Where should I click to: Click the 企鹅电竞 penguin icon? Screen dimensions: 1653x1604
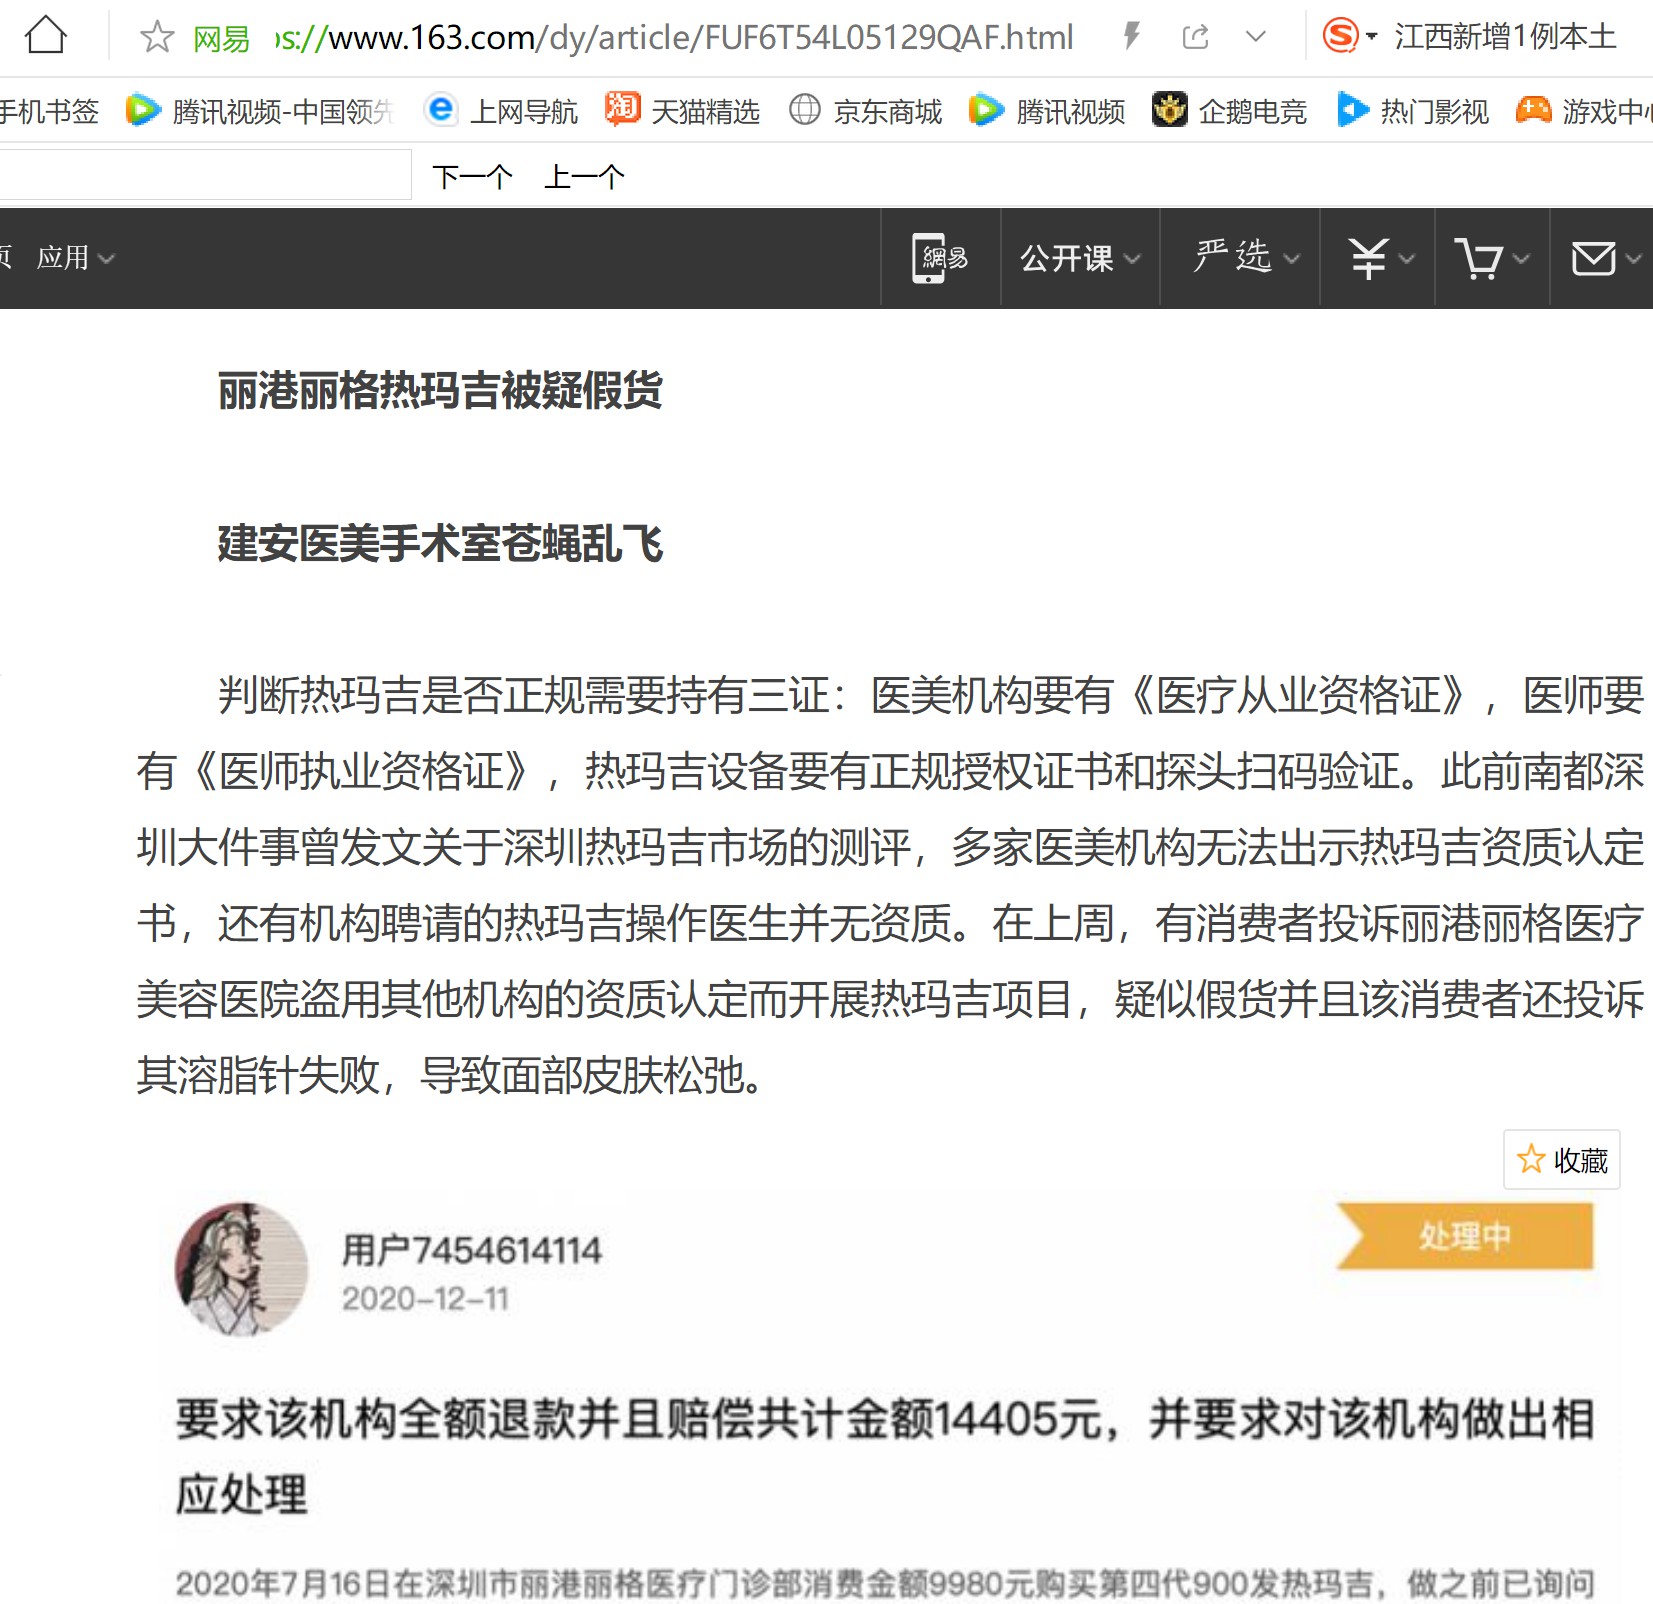(x=1170, y=109)
